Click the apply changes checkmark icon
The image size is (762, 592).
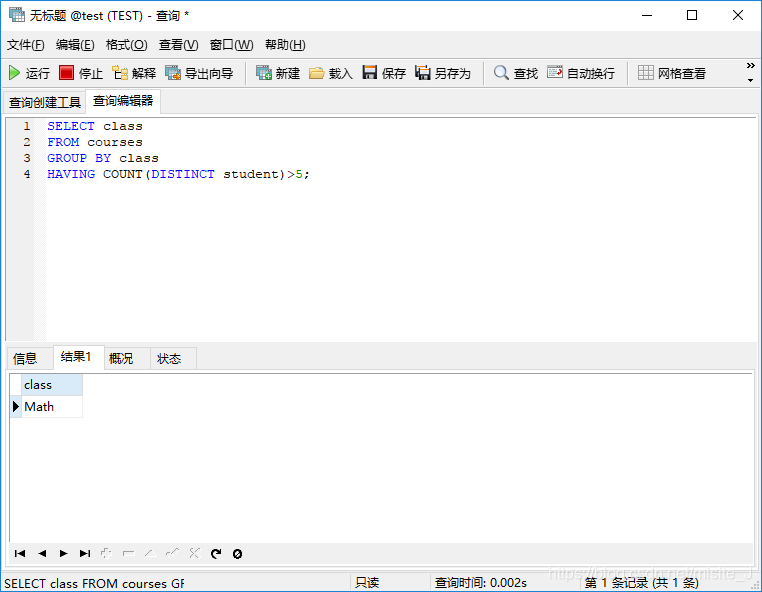[x=173, y=553]
